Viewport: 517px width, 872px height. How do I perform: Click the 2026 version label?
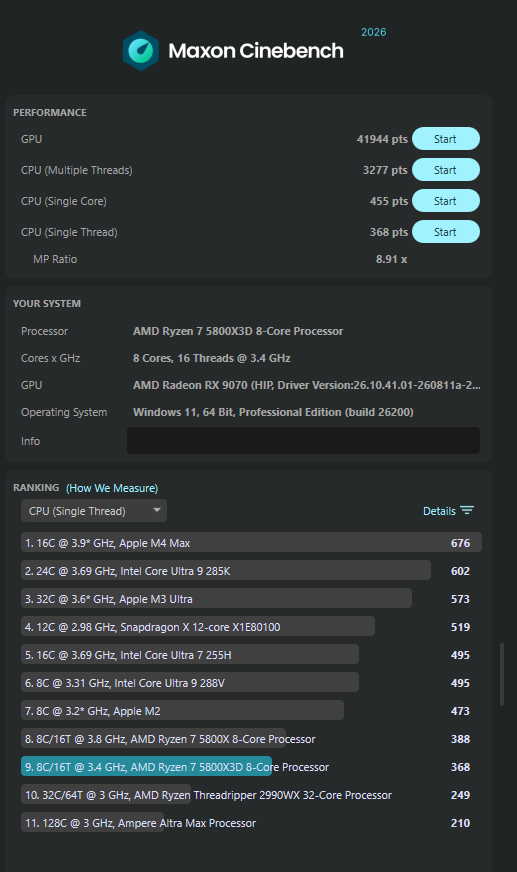[x=374, y=32]
